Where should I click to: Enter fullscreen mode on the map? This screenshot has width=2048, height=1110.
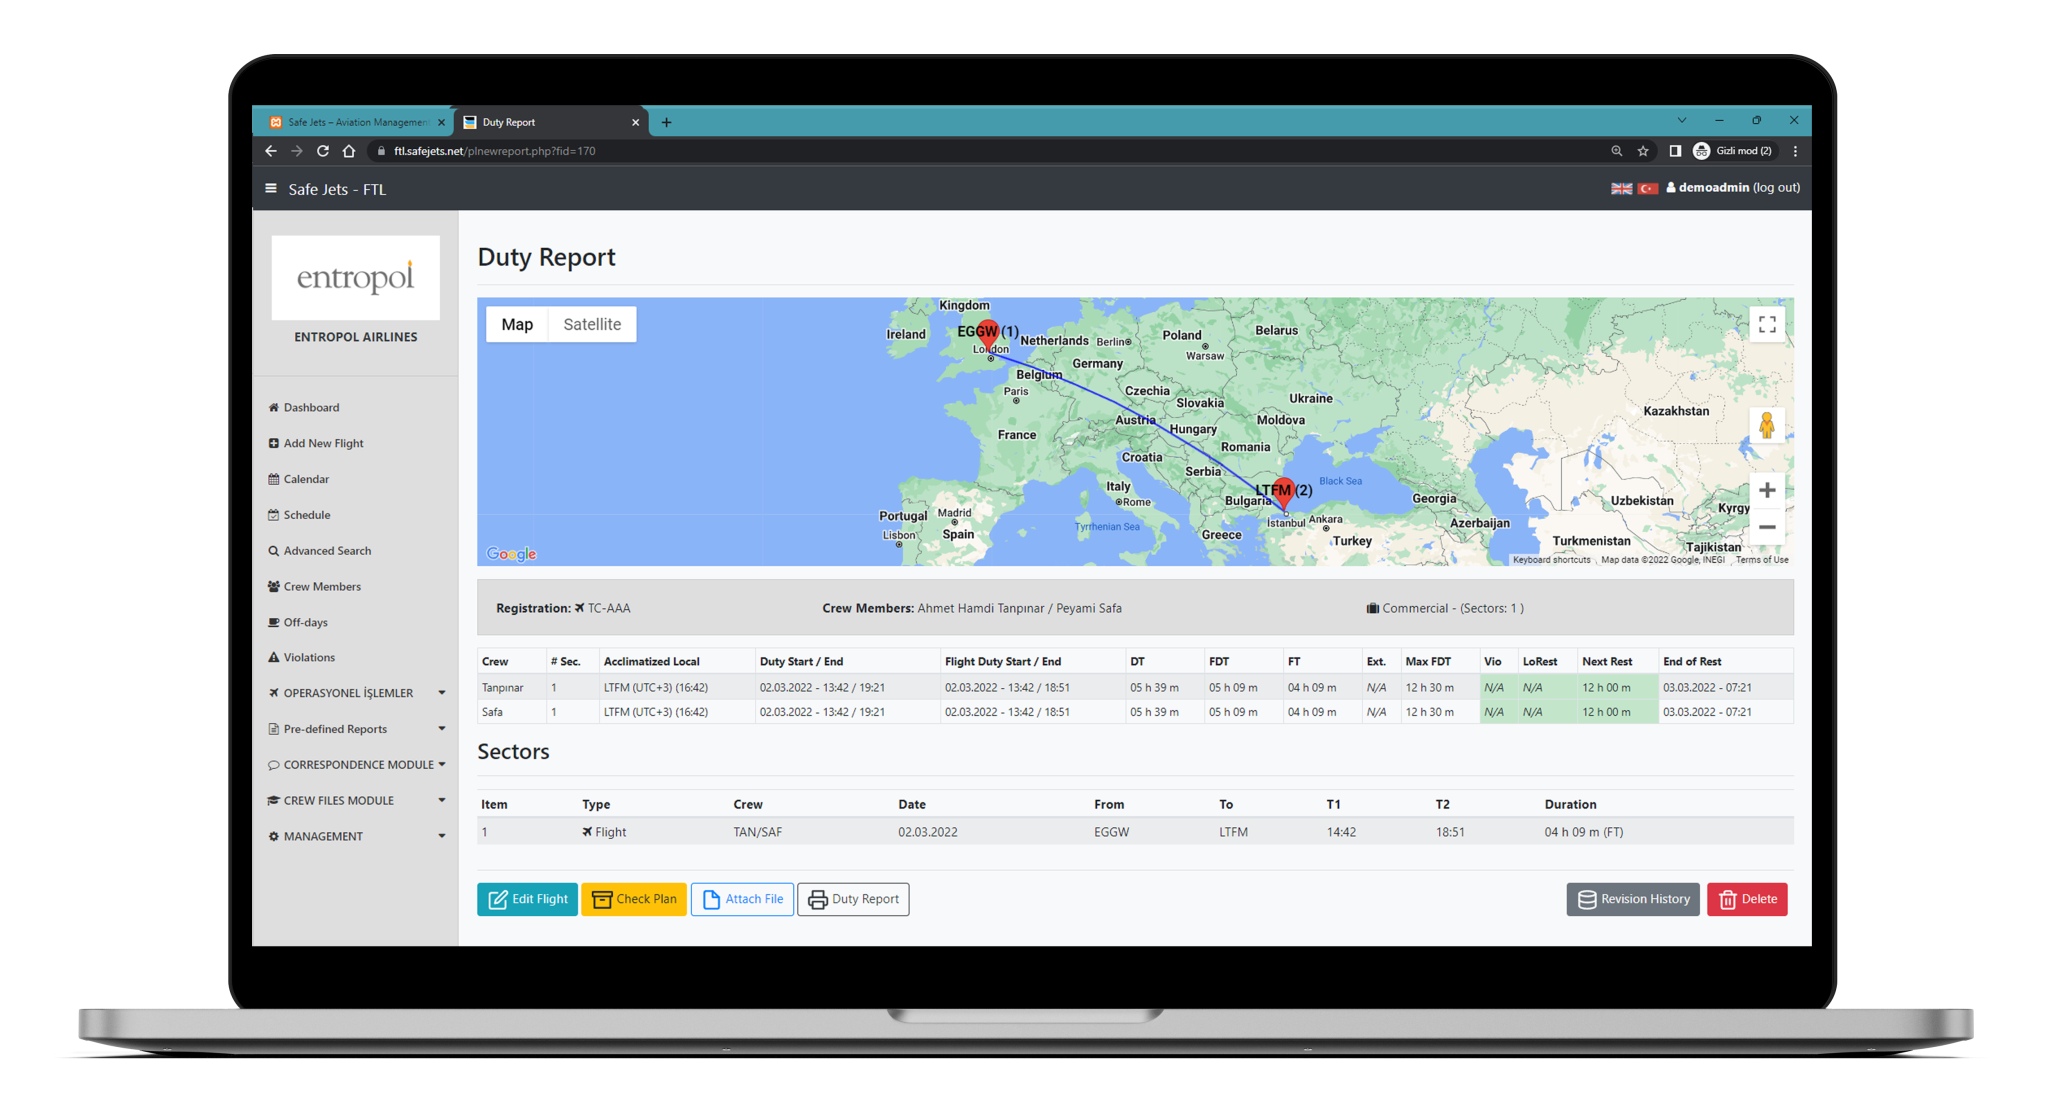click(x=1766, y=324)
